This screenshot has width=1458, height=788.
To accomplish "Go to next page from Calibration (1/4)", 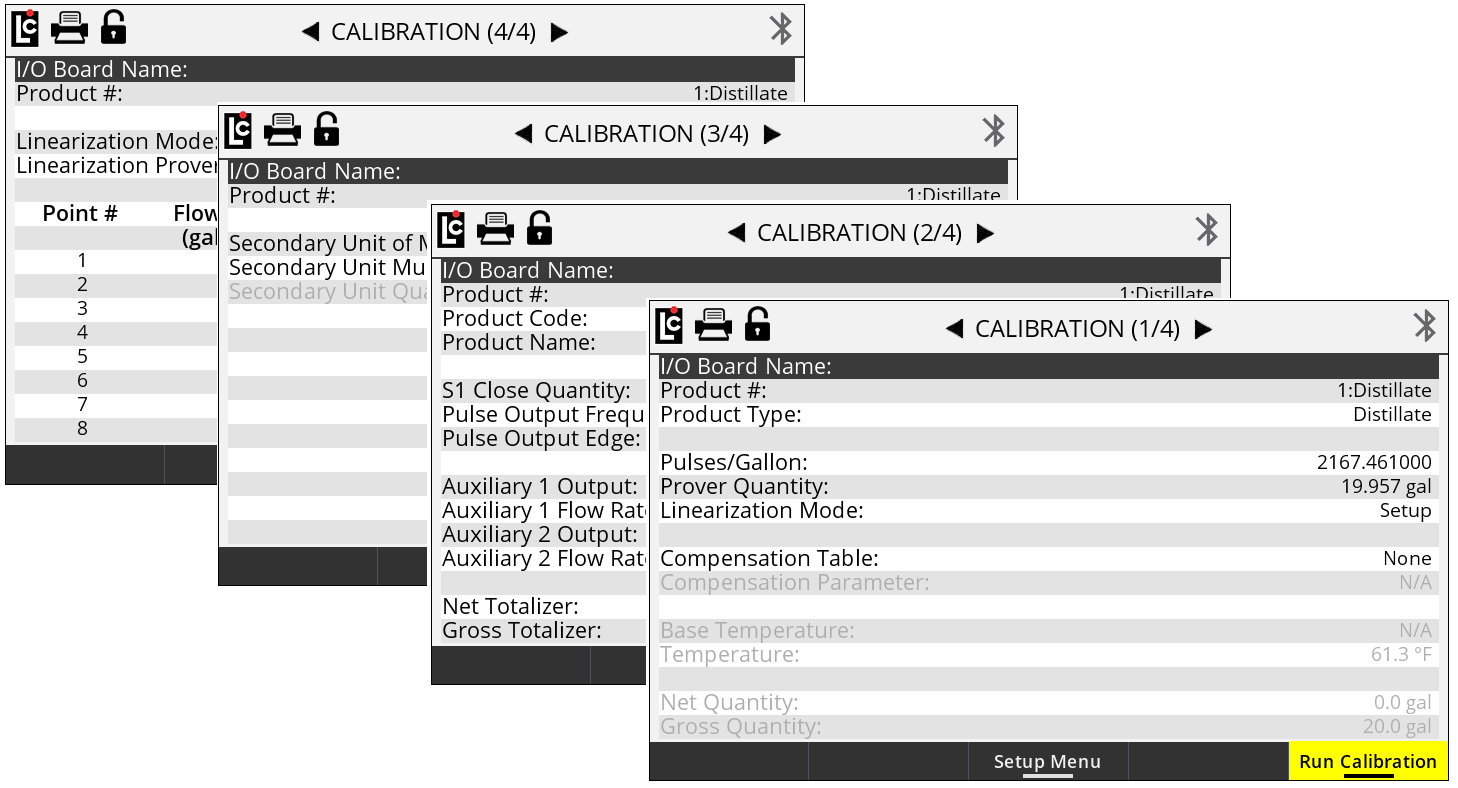I will click(1204, 329).
